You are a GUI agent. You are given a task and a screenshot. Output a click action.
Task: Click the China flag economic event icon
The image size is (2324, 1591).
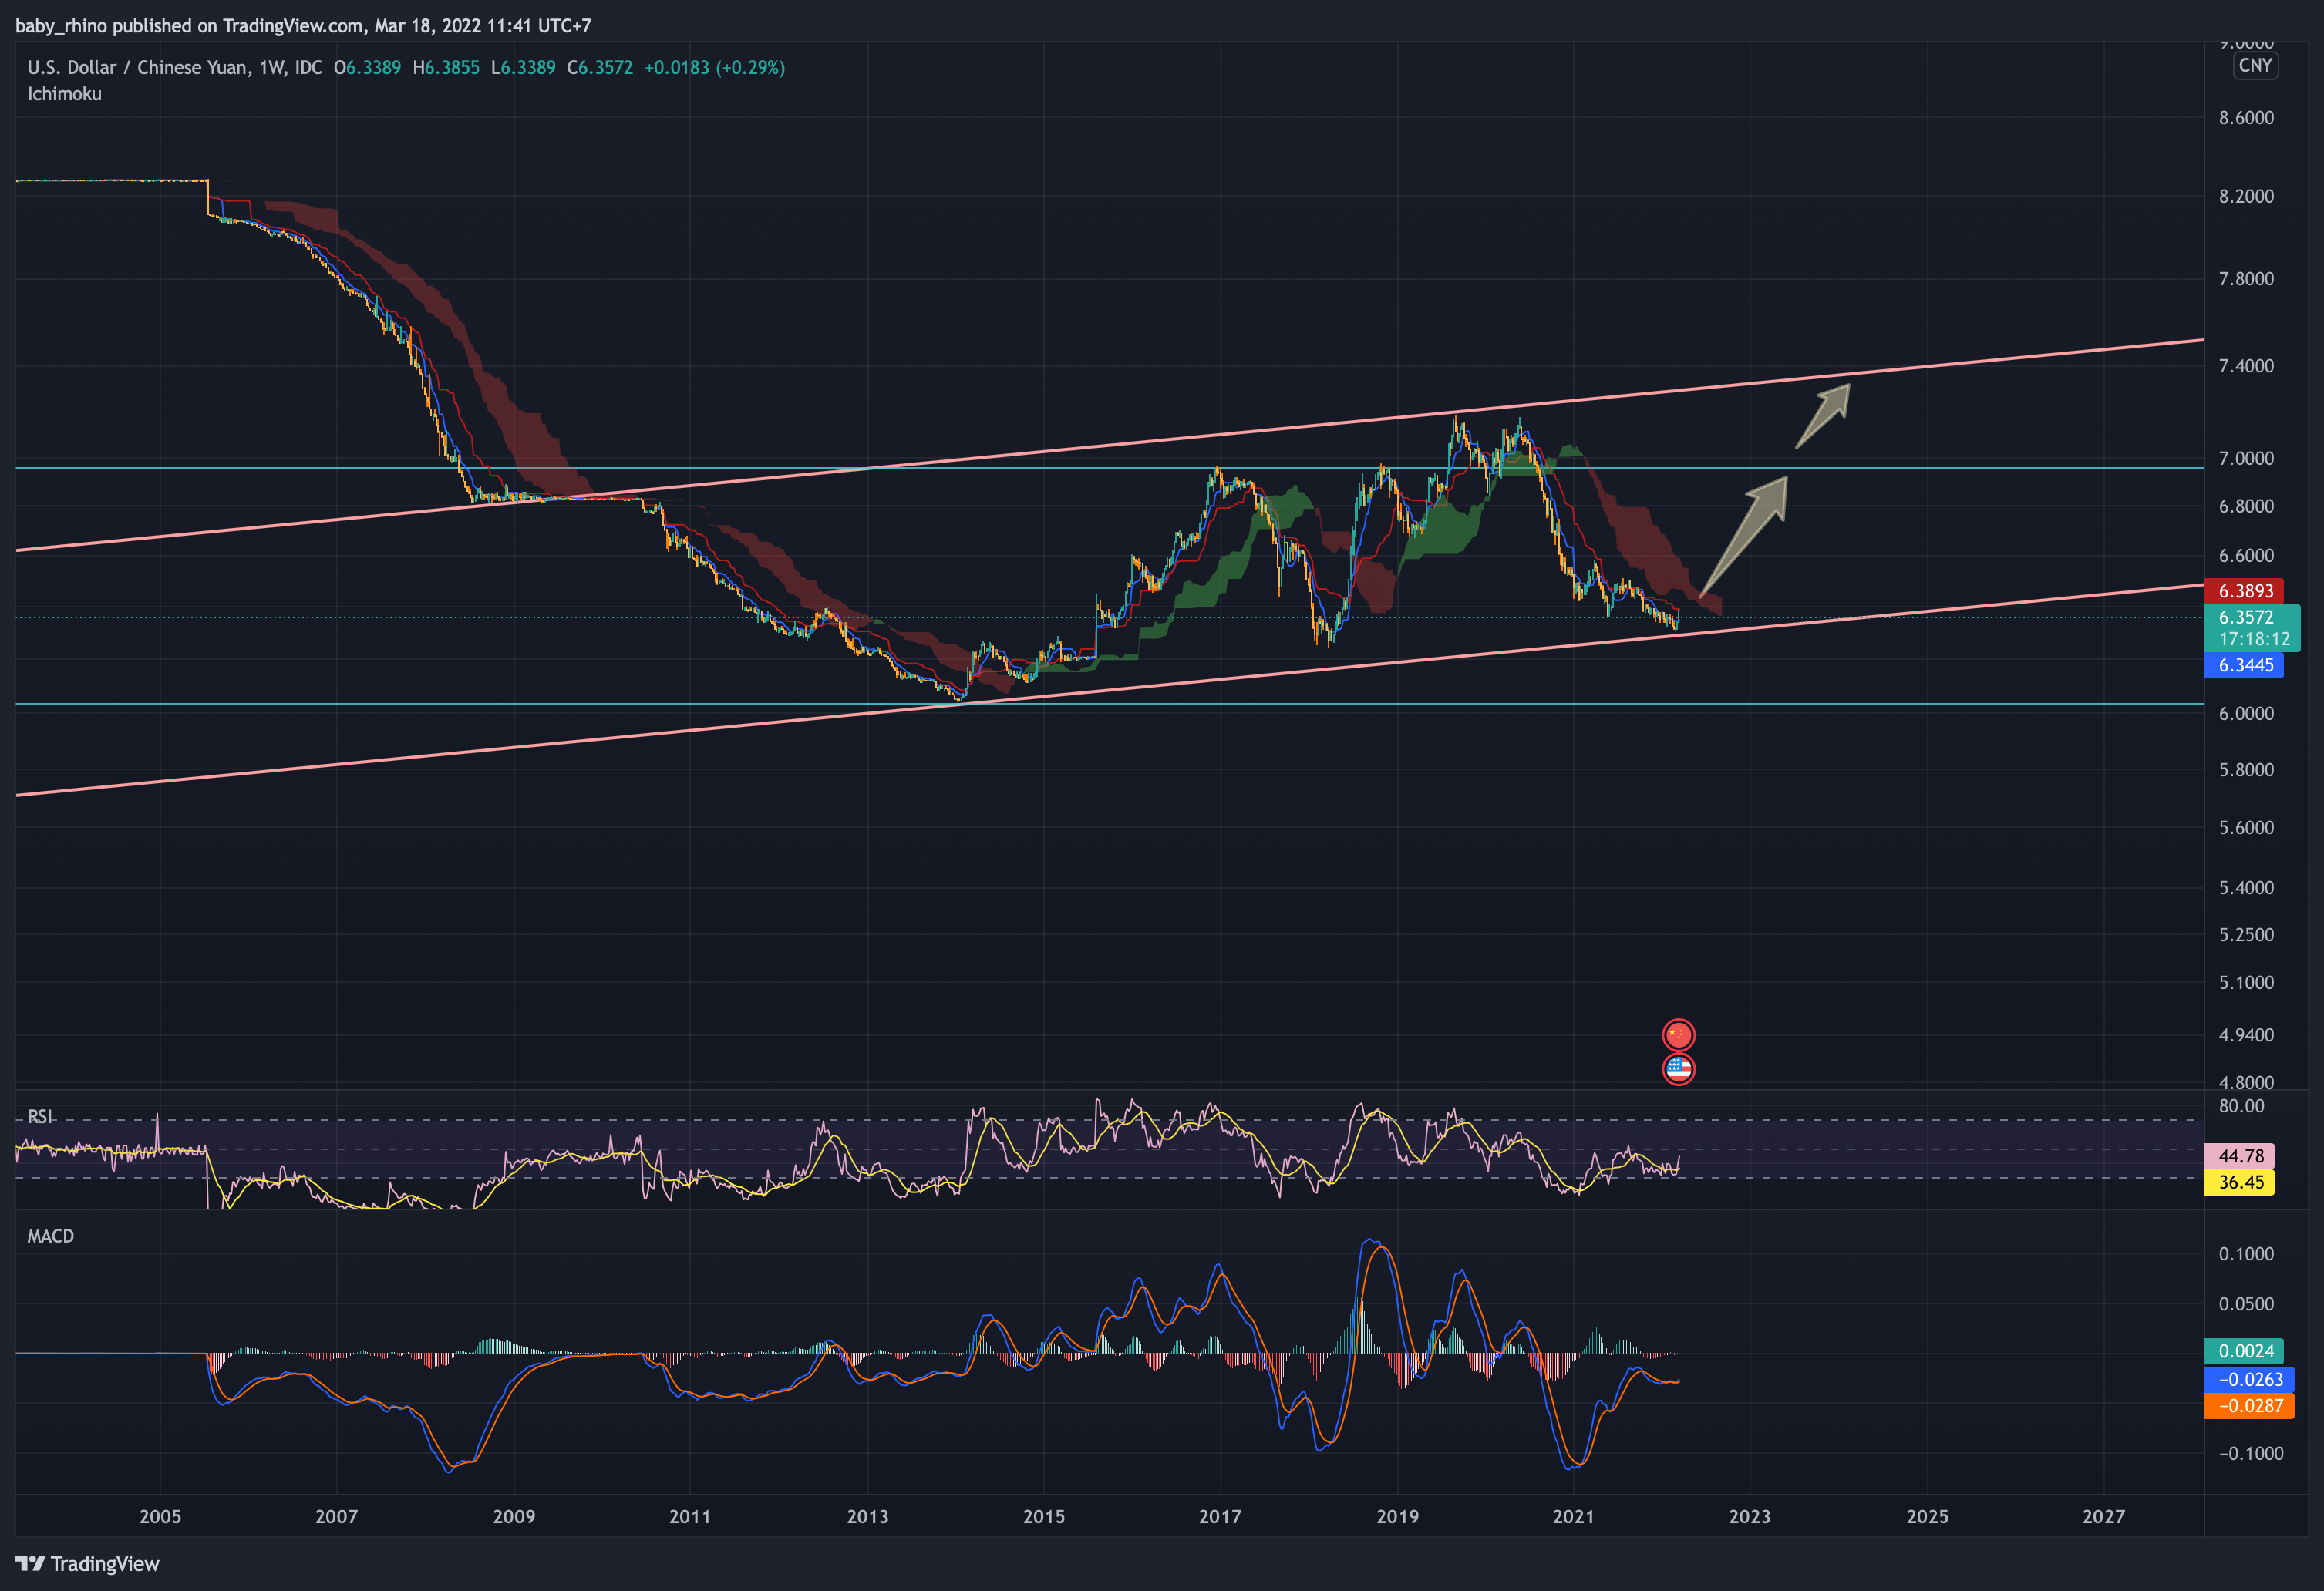1678,1034
